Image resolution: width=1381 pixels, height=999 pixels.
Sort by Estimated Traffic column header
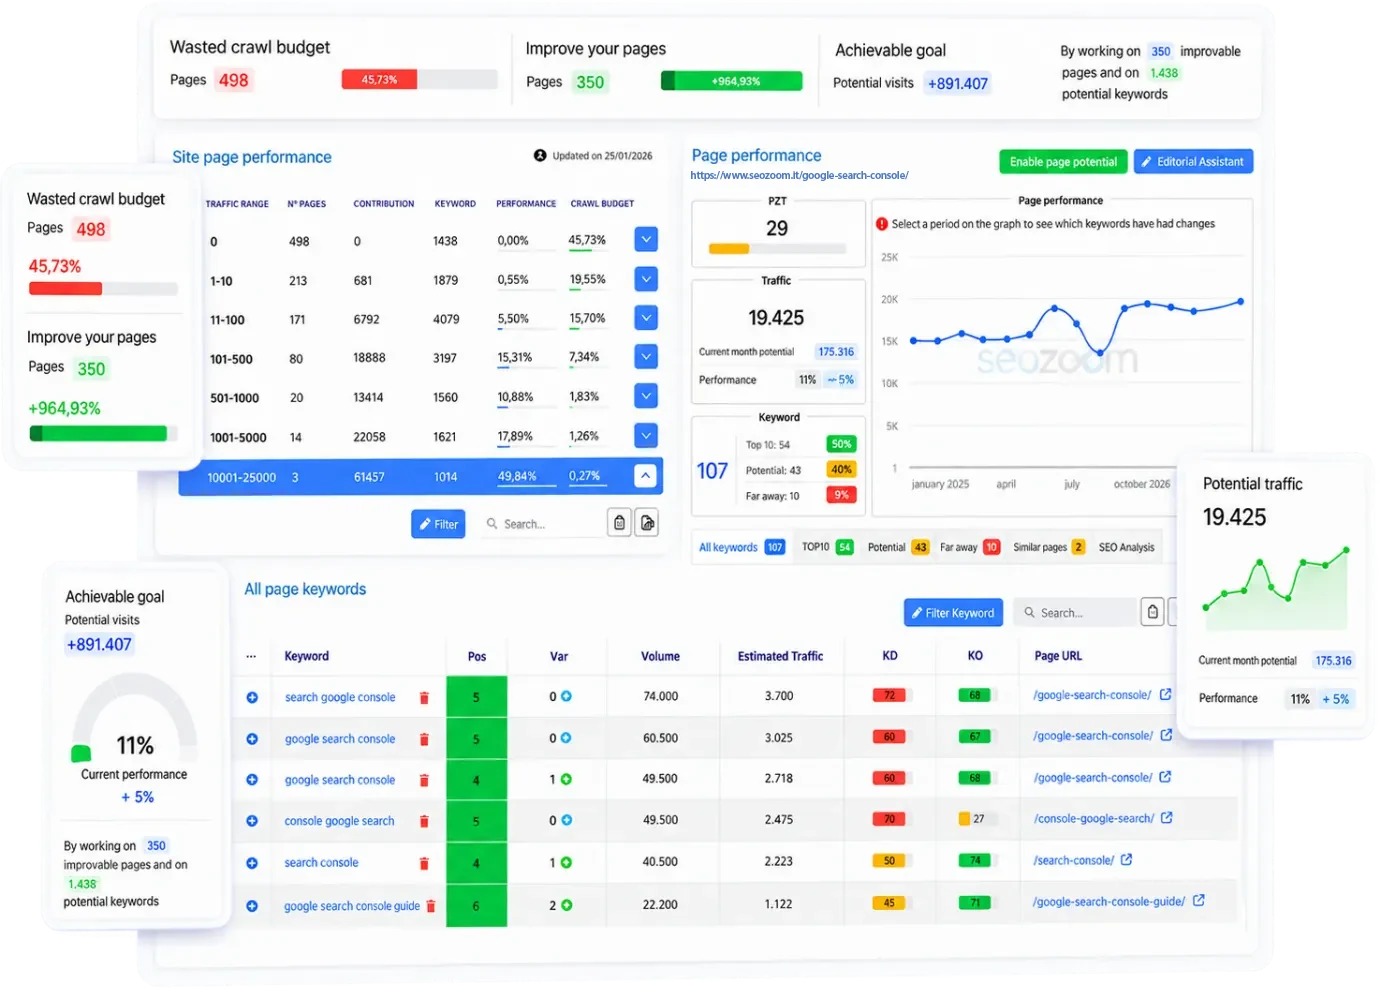click(x=780, y=657)
